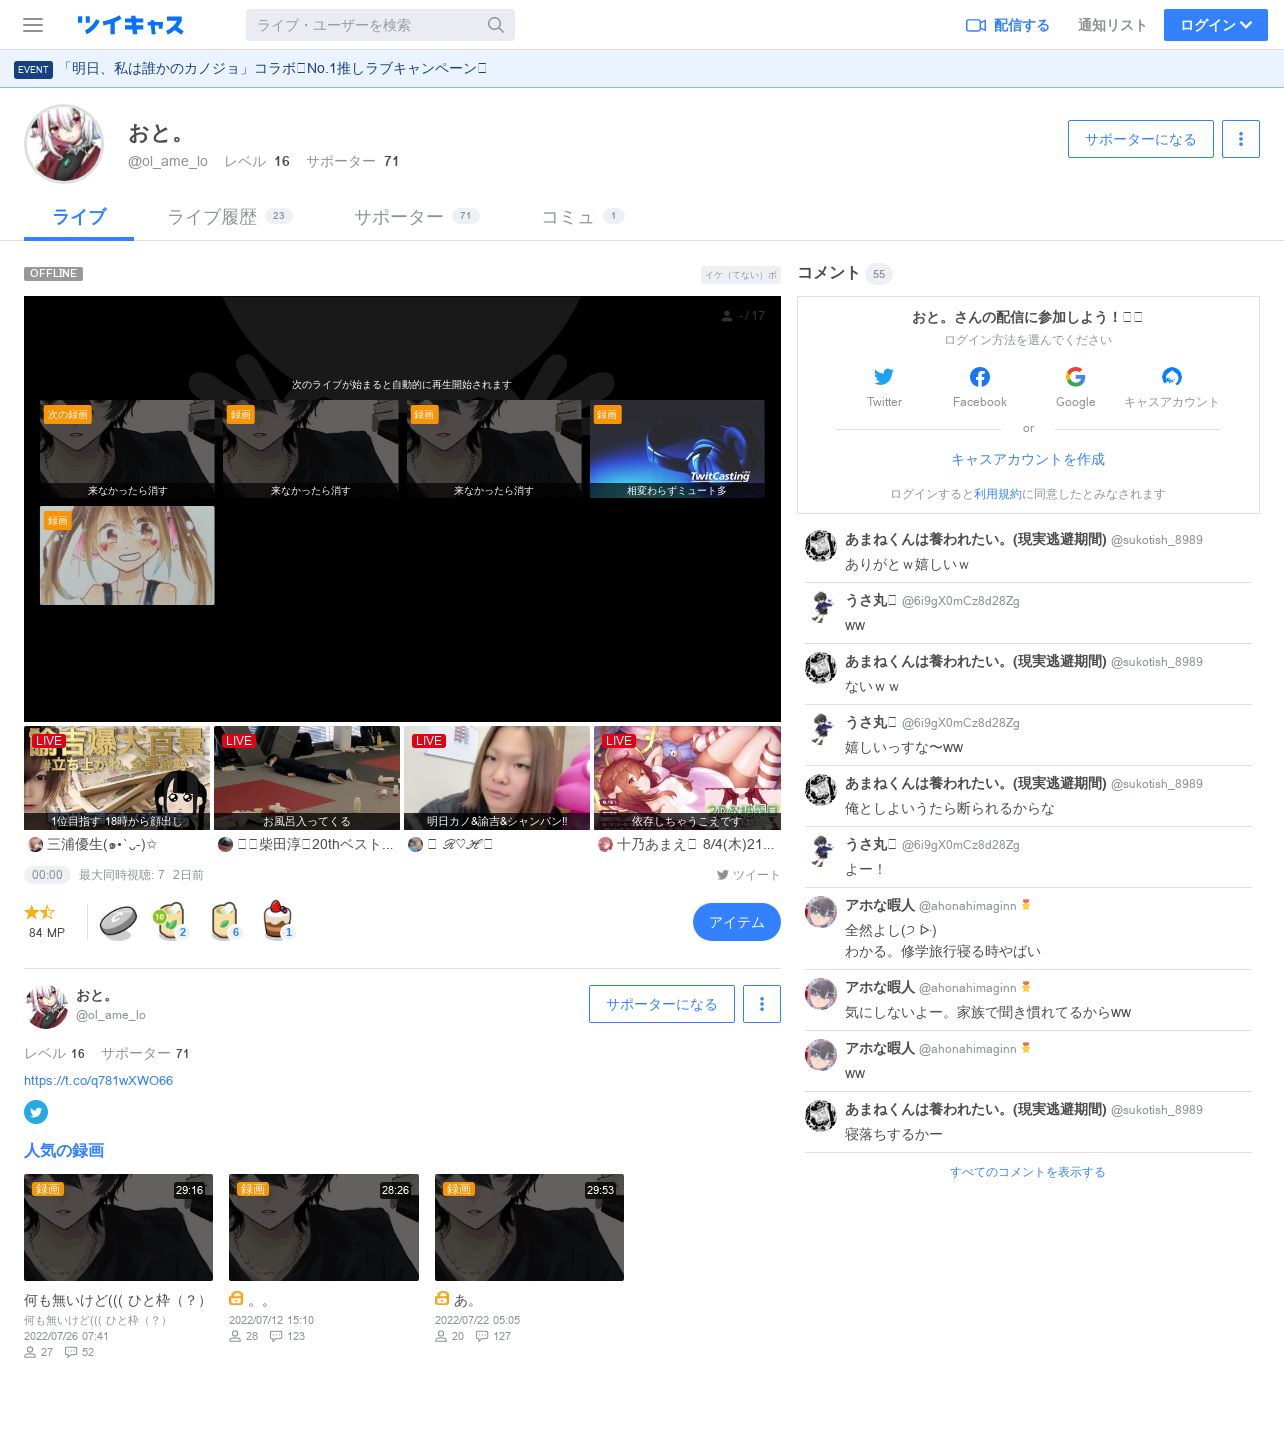Viewport: 1284px width, 1444px height.
Task: Click the search magnifier icon
Action: [496, 25]
